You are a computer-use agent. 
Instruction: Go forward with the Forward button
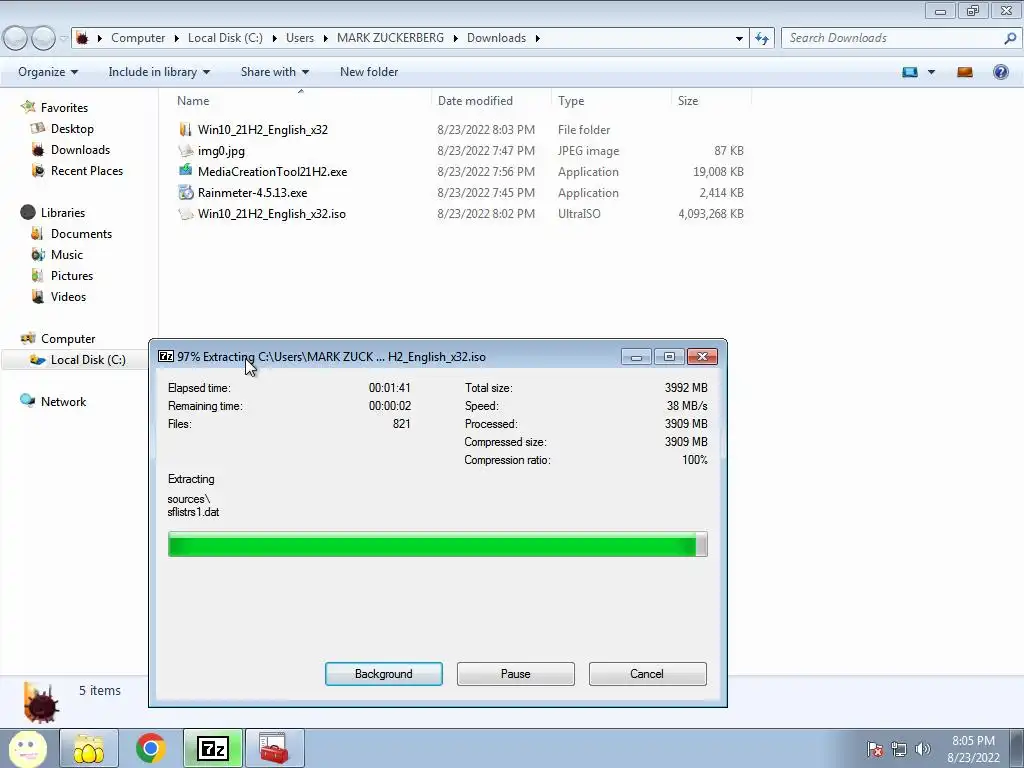coord(43,38)
